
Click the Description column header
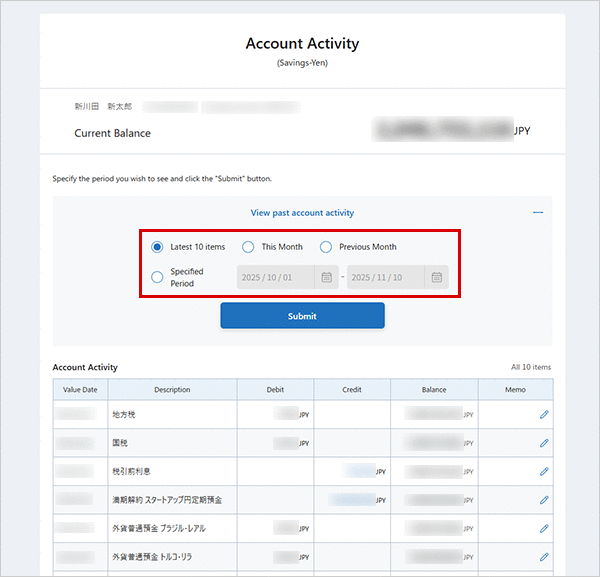172,390
